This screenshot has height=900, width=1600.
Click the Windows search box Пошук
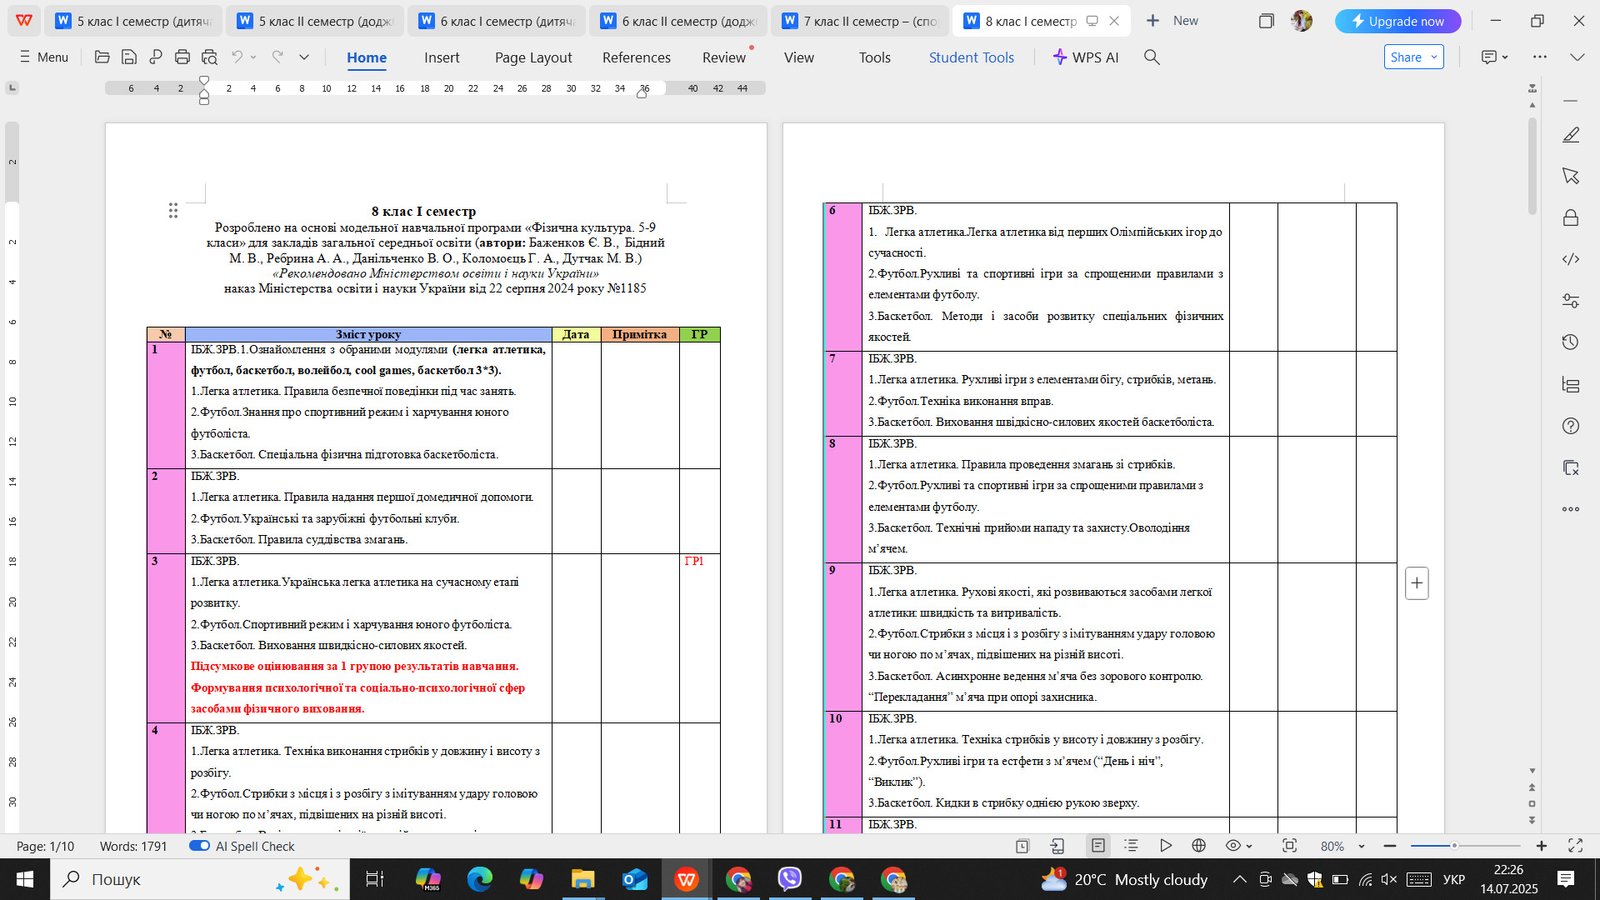click(199, 879)
